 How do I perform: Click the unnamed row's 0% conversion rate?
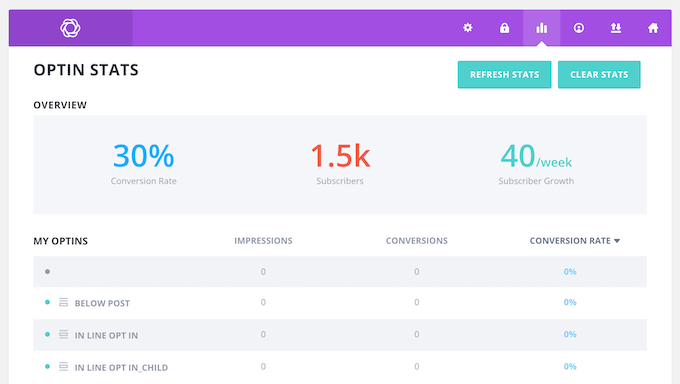(570, 272)
